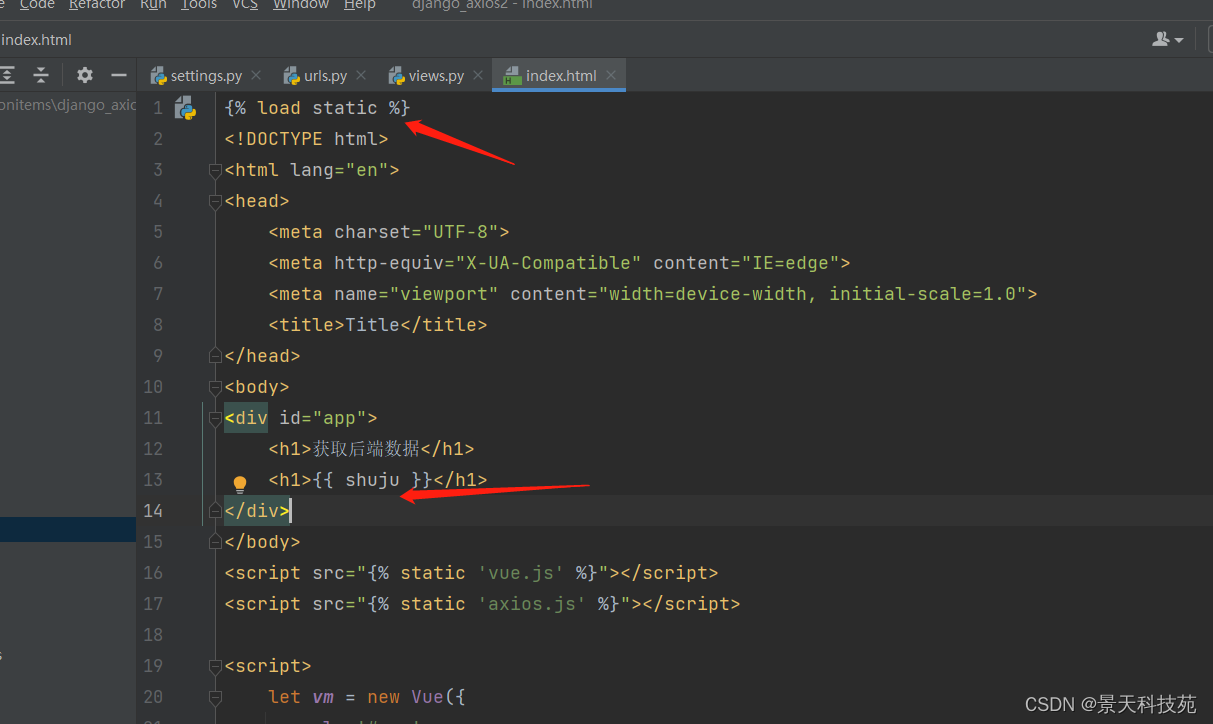Expand all items in Project panel
This screenshot has width=1213, height=724.
[8, 75]
